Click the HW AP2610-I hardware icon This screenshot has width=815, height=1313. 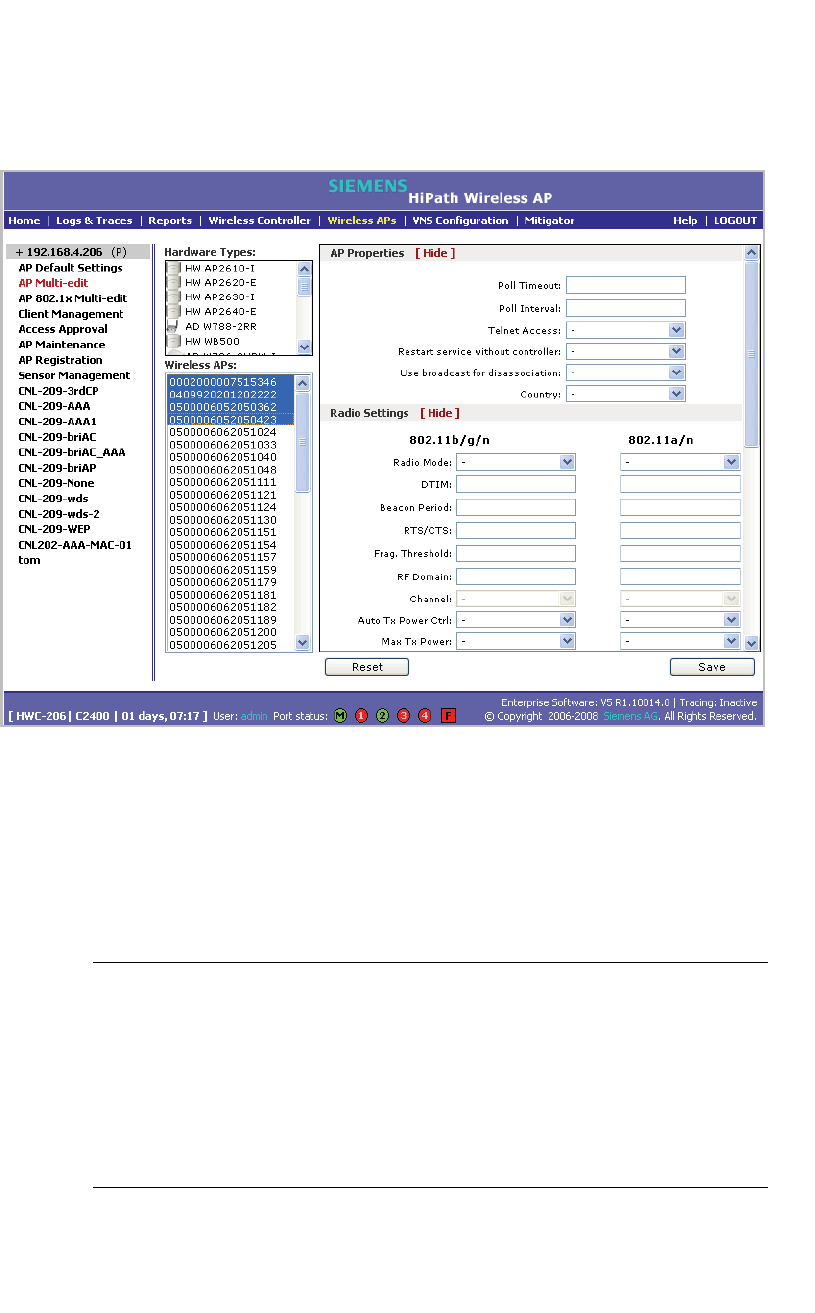pyautogui.click(x=174, y=268)
